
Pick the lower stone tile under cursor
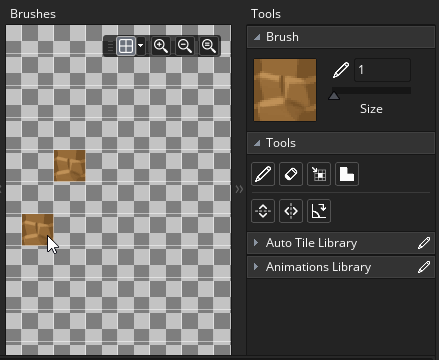pos(38,230)
